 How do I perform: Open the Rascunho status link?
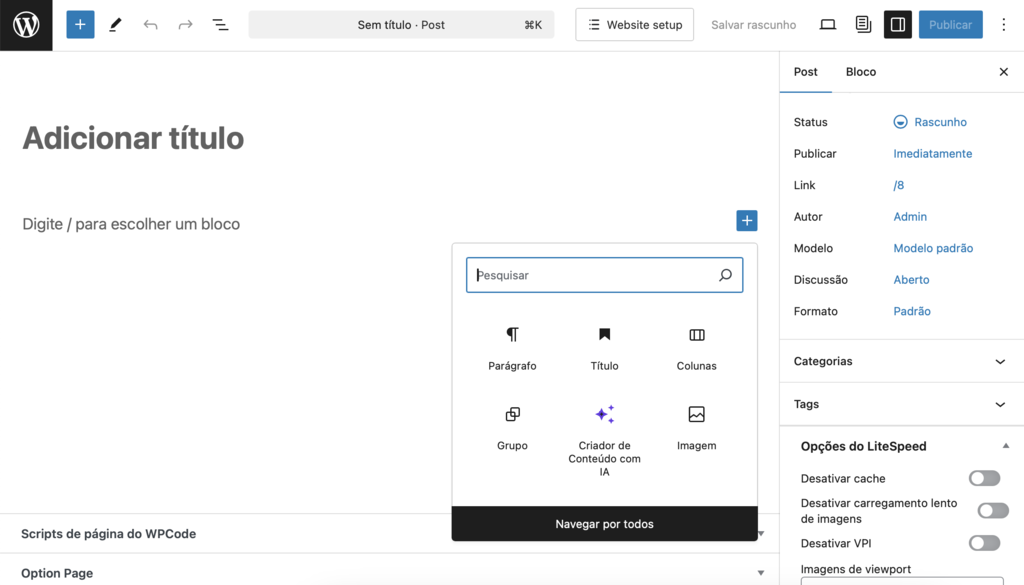[938, 121]
